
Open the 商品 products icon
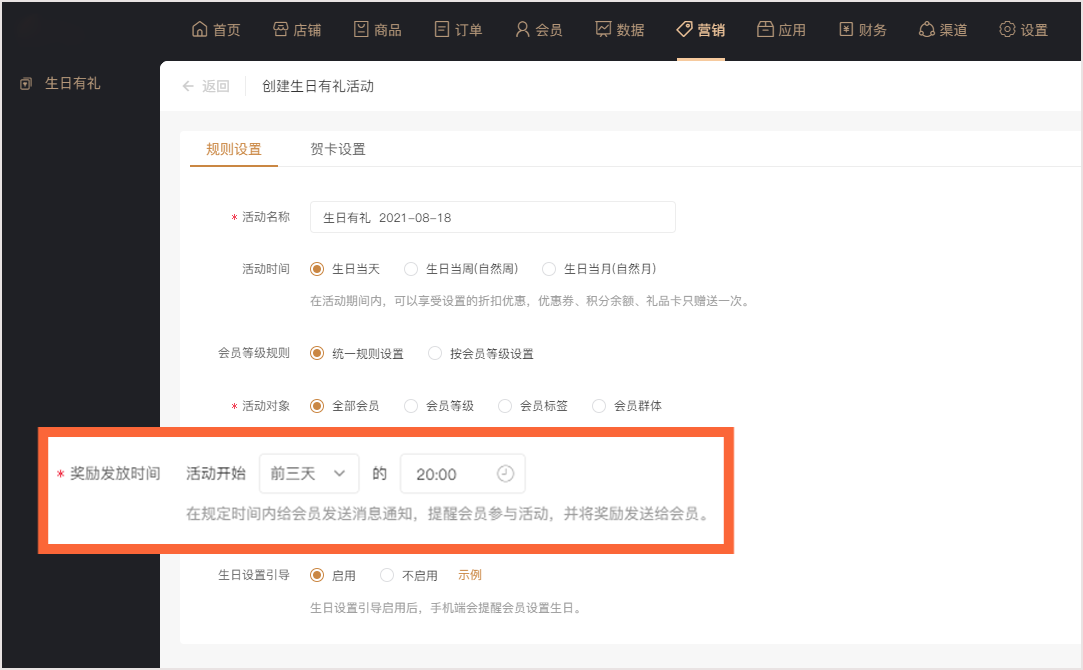[x=361, y=29]
